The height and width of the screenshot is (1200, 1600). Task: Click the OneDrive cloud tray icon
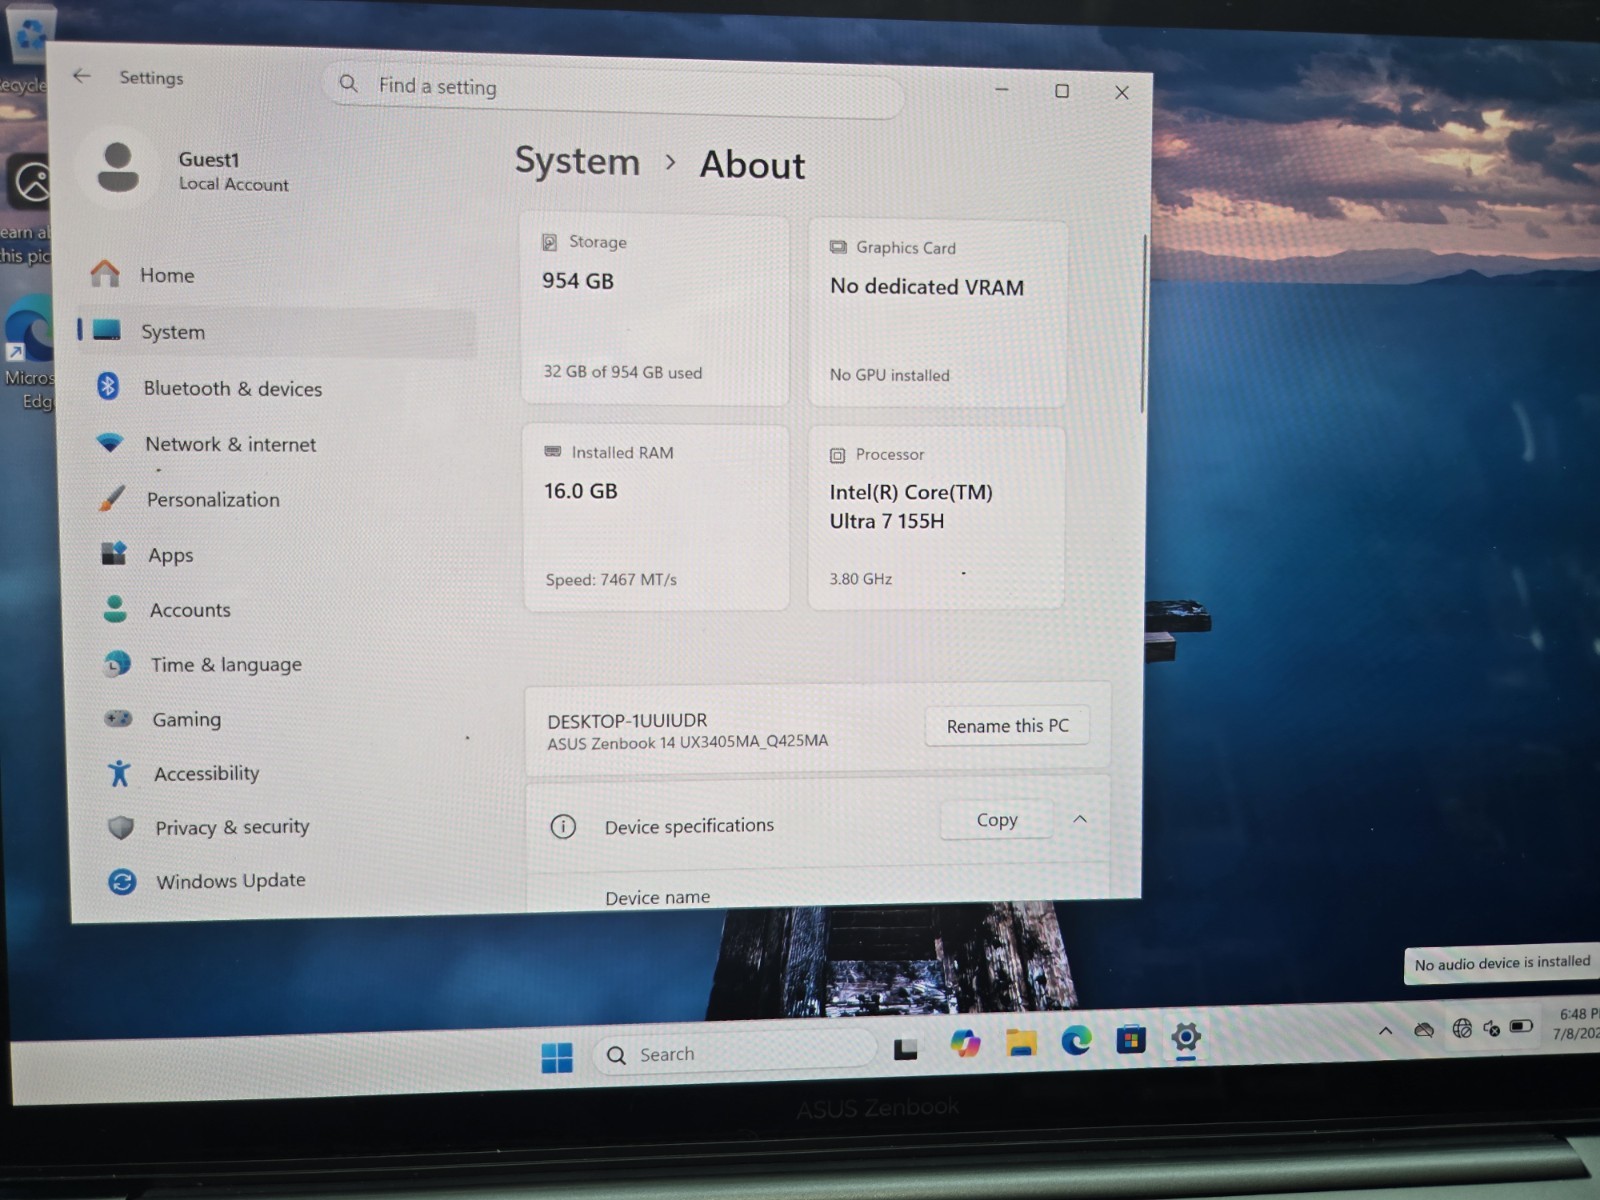(1424, 1029)
